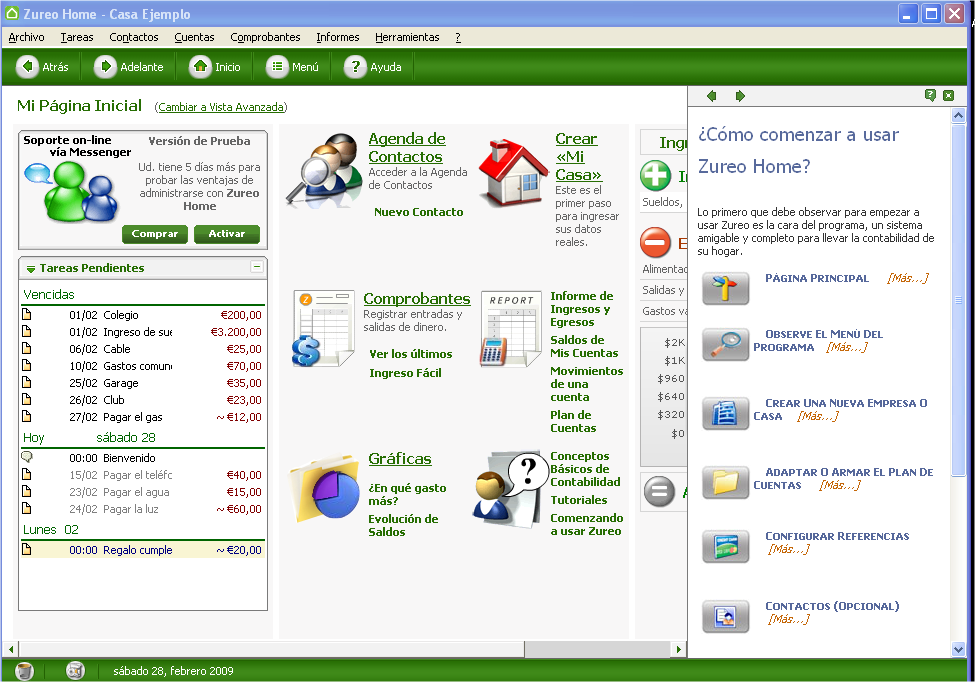The image size is (975, 682).
Task: Open the Contactos menu
Action: coord(134,37)
